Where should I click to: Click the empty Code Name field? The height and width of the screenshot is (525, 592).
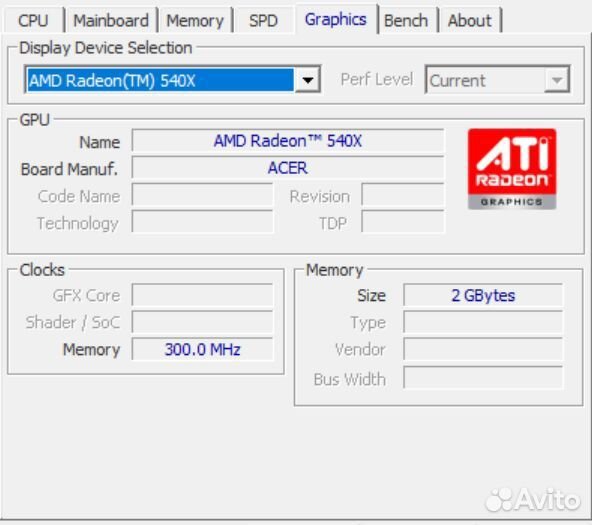coord(202,195)
